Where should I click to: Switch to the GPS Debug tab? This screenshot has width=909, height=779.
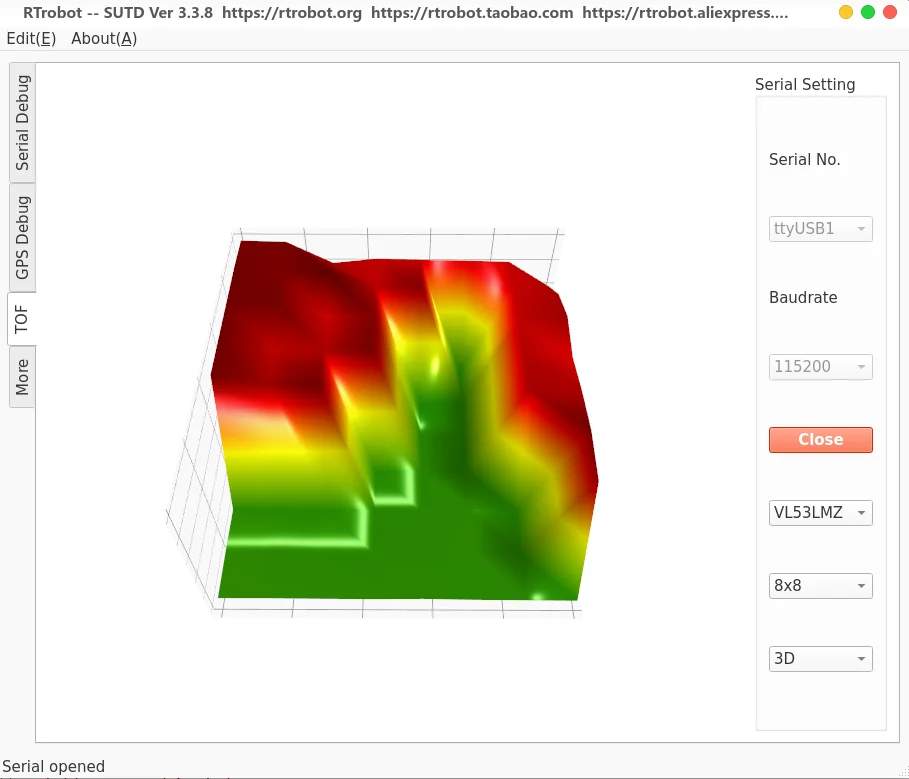coord(22,238)
